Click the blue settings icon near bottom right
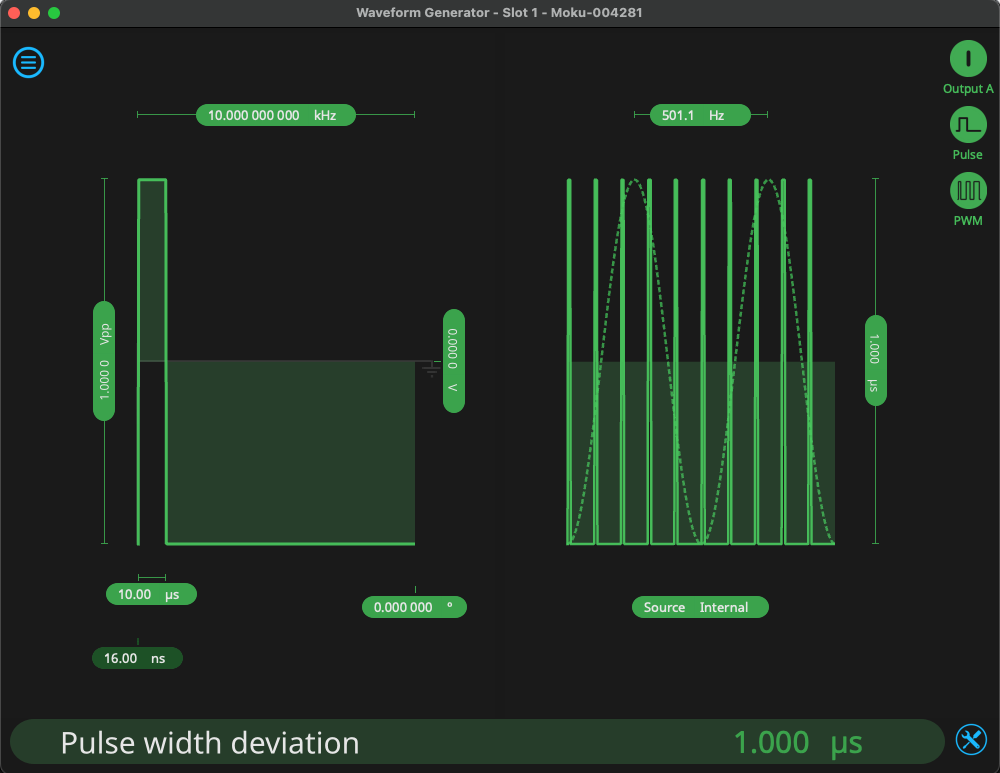Viewport: 1000px width, 773px height. tap(971, 740)
